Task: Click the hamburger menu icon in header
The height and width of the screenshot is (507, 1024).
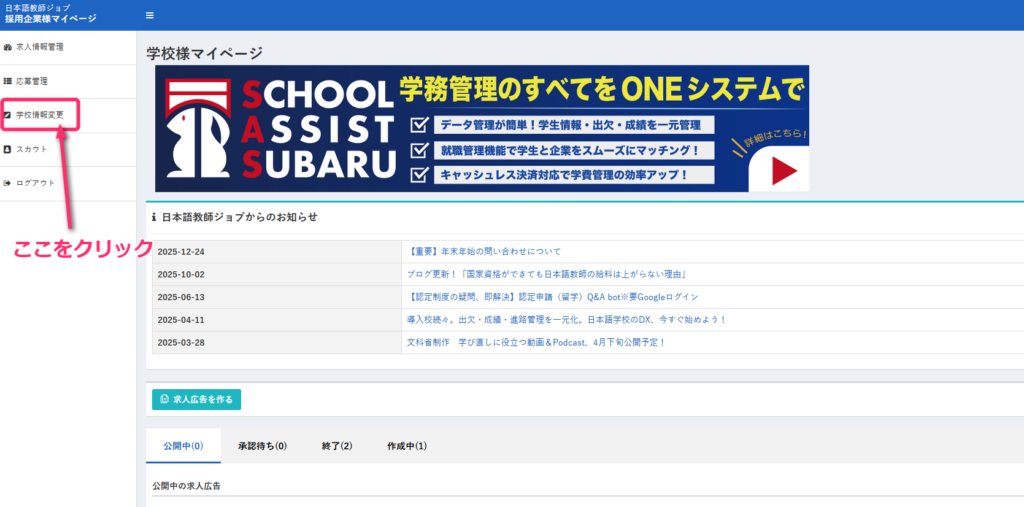Action: coord(150,15)
